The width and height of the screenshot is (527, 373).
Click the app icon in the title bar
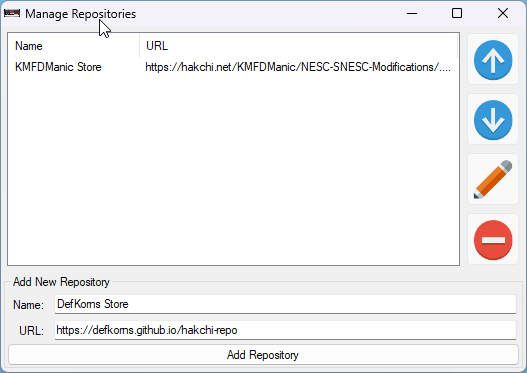[12, 13]
